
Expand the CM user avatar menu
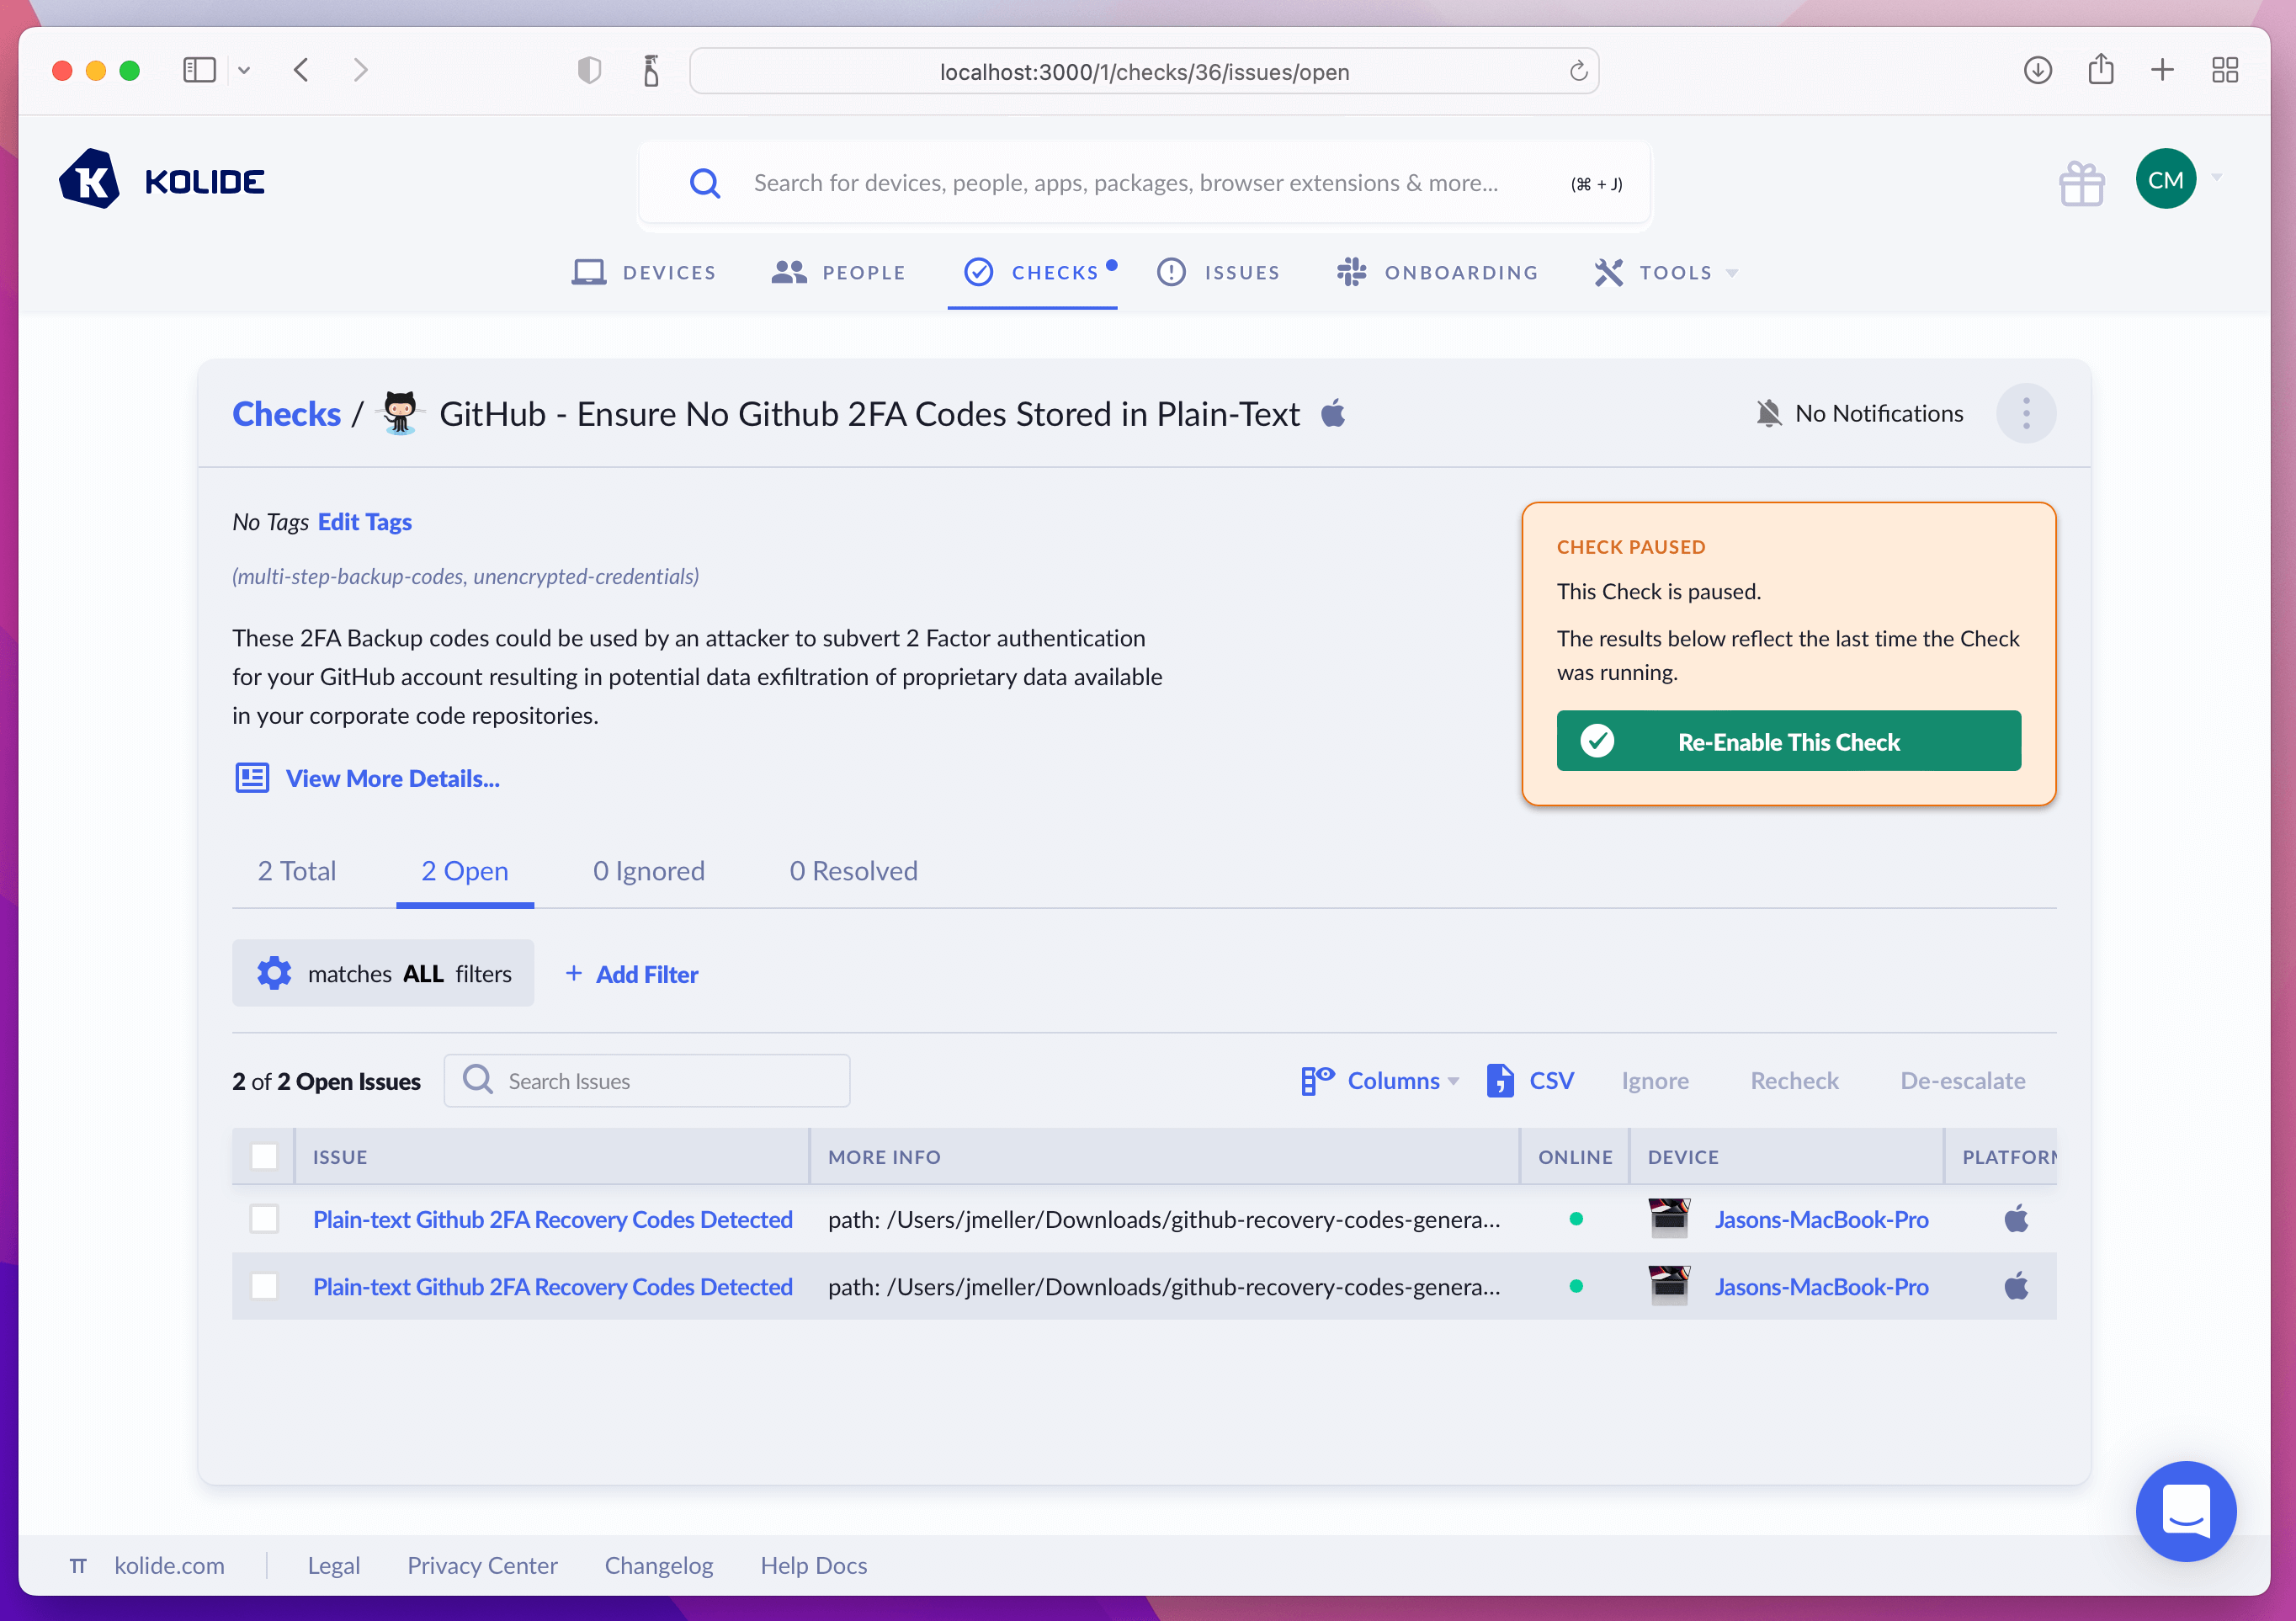2165,179
